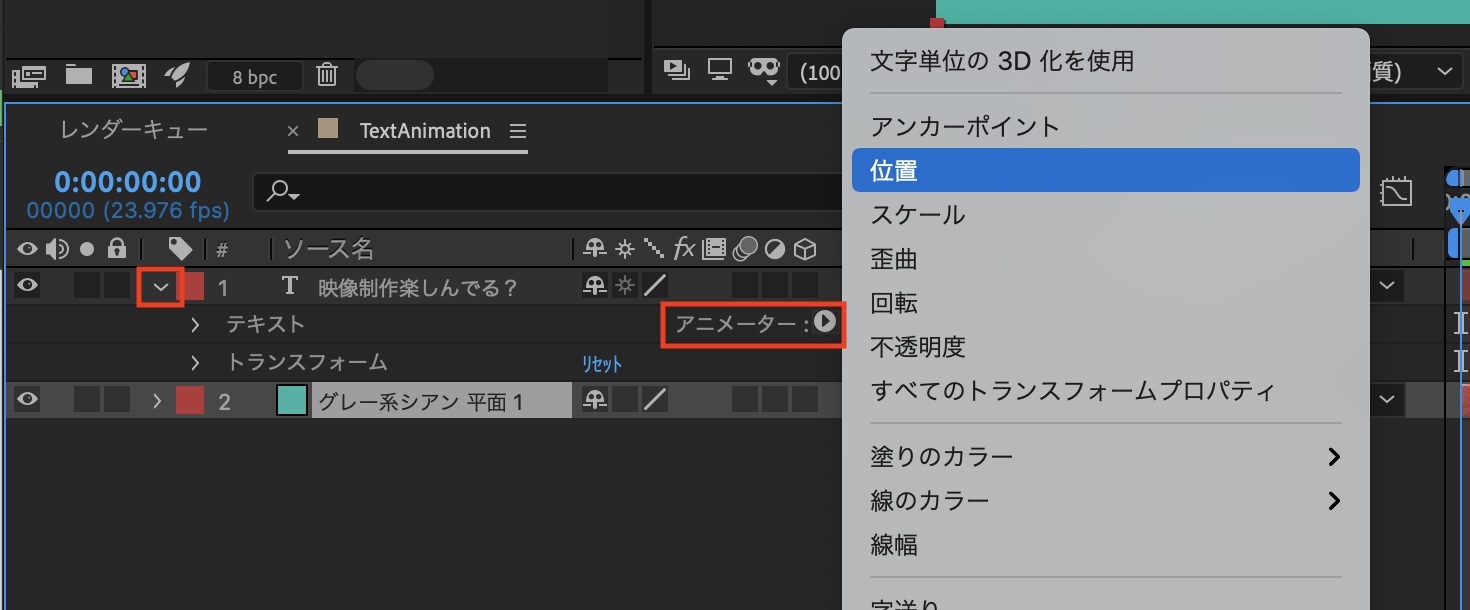Open the アニメーター menu arrow button
Screen dimensions: 1470x610
[x=824, y=322]
